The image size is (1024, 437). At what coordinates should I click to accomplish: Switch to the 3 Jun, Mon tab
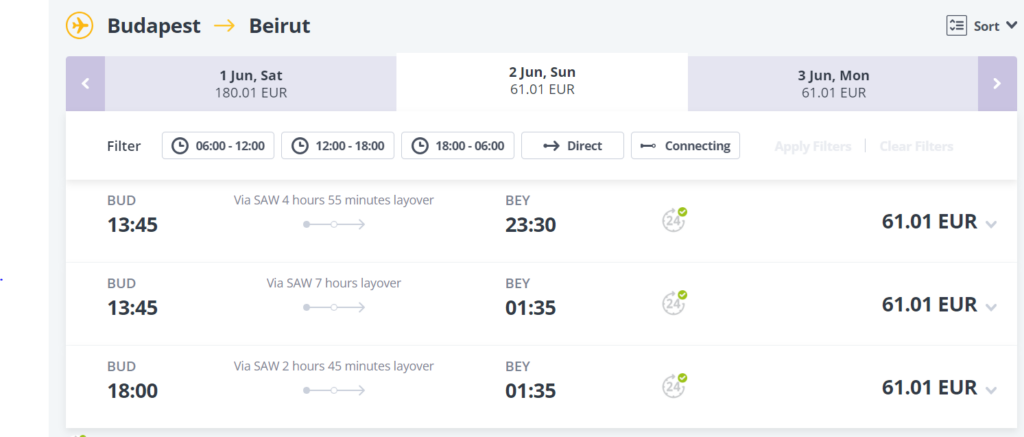pyautogui.click(x=832, y=83)
